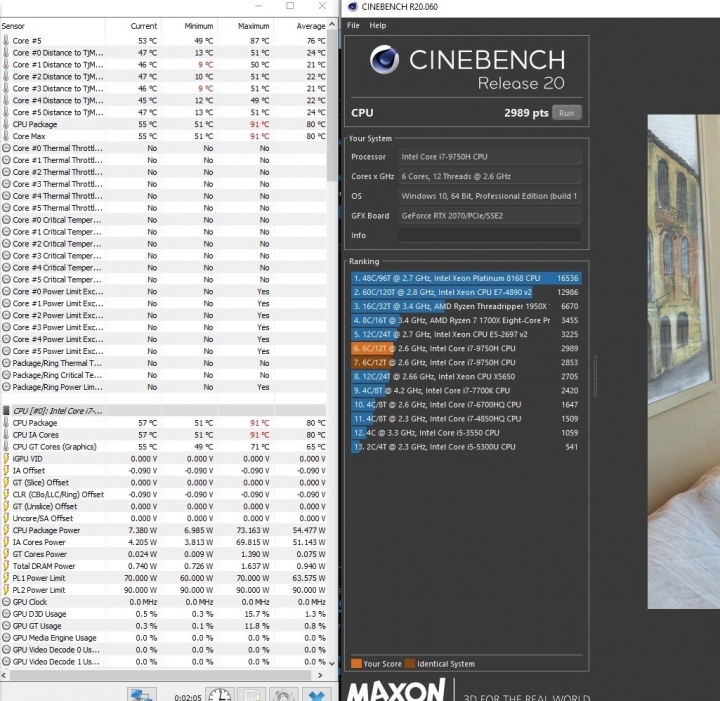Click the circle icon beside Core #0 Thermal Throttling

point(6,148)
